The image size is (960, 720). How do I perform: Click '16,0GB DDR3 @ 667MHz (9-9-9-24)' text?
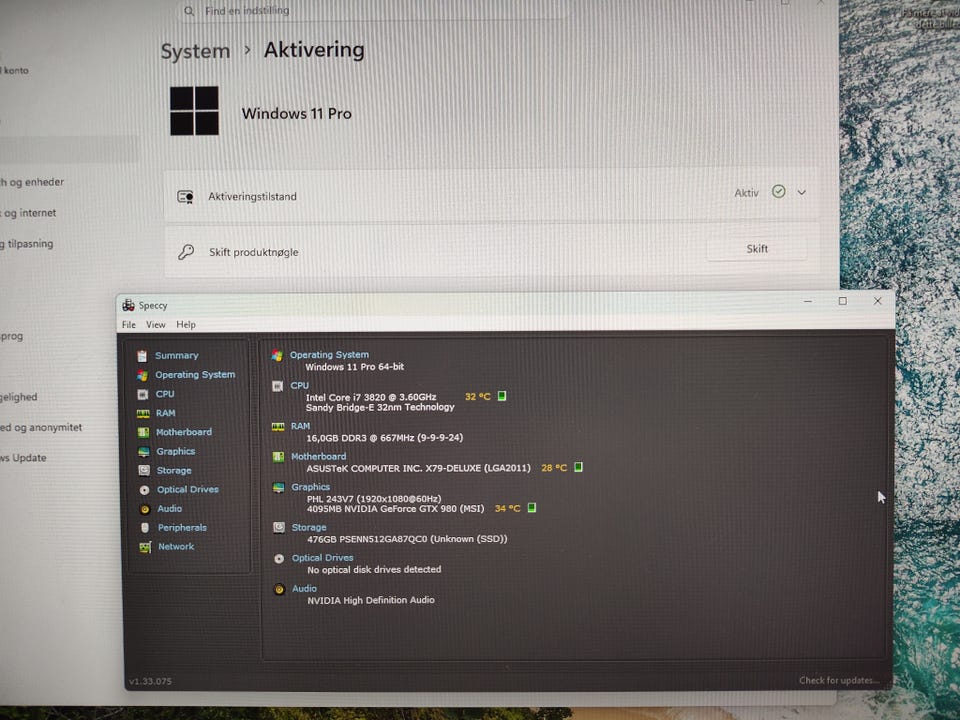pos(384,437)
